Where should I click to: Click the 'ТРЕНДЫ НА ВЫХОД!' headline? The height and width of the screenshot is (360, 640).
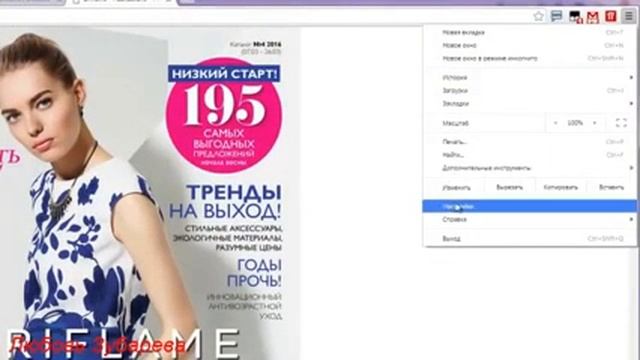click(225, 202)
